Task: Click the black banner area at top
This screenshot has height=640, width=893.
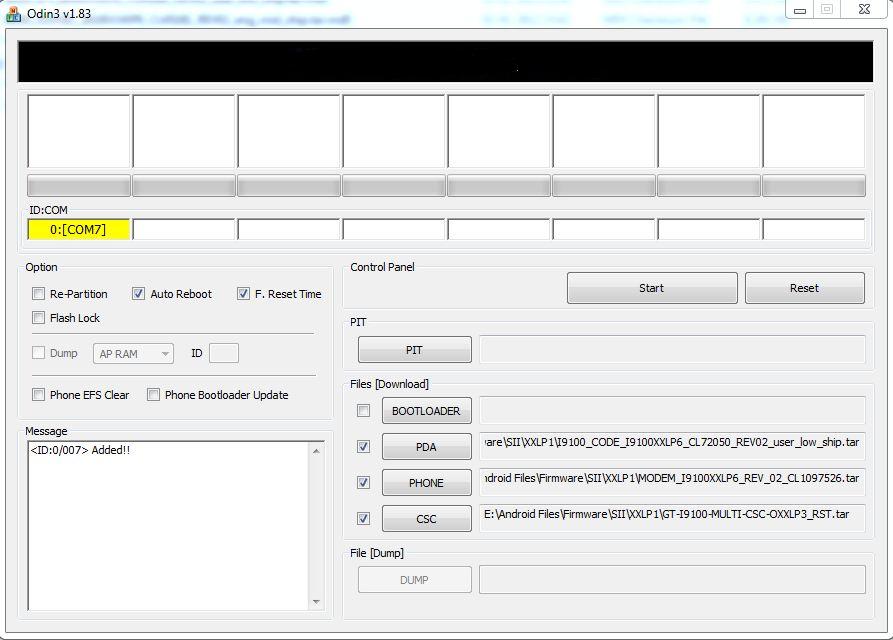Action: point(445,61)
